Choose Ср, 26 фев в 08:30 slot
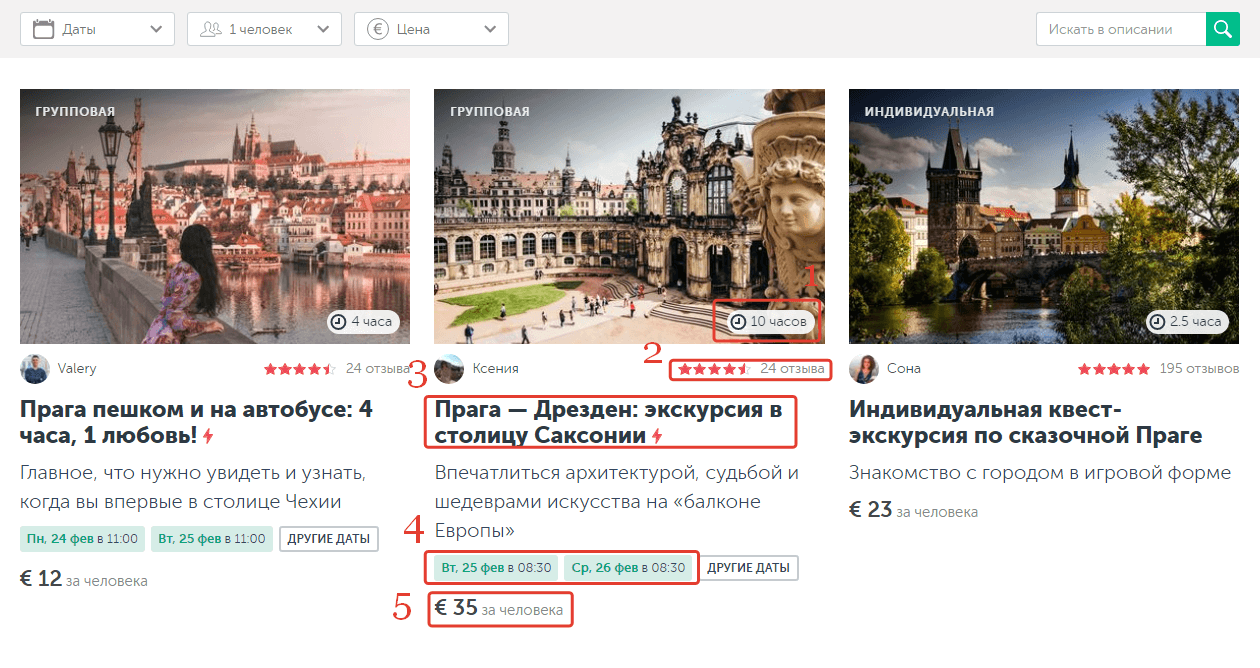Image resolution: width=1260 pixels, height=668 pixels. click(x=628, y=568)
